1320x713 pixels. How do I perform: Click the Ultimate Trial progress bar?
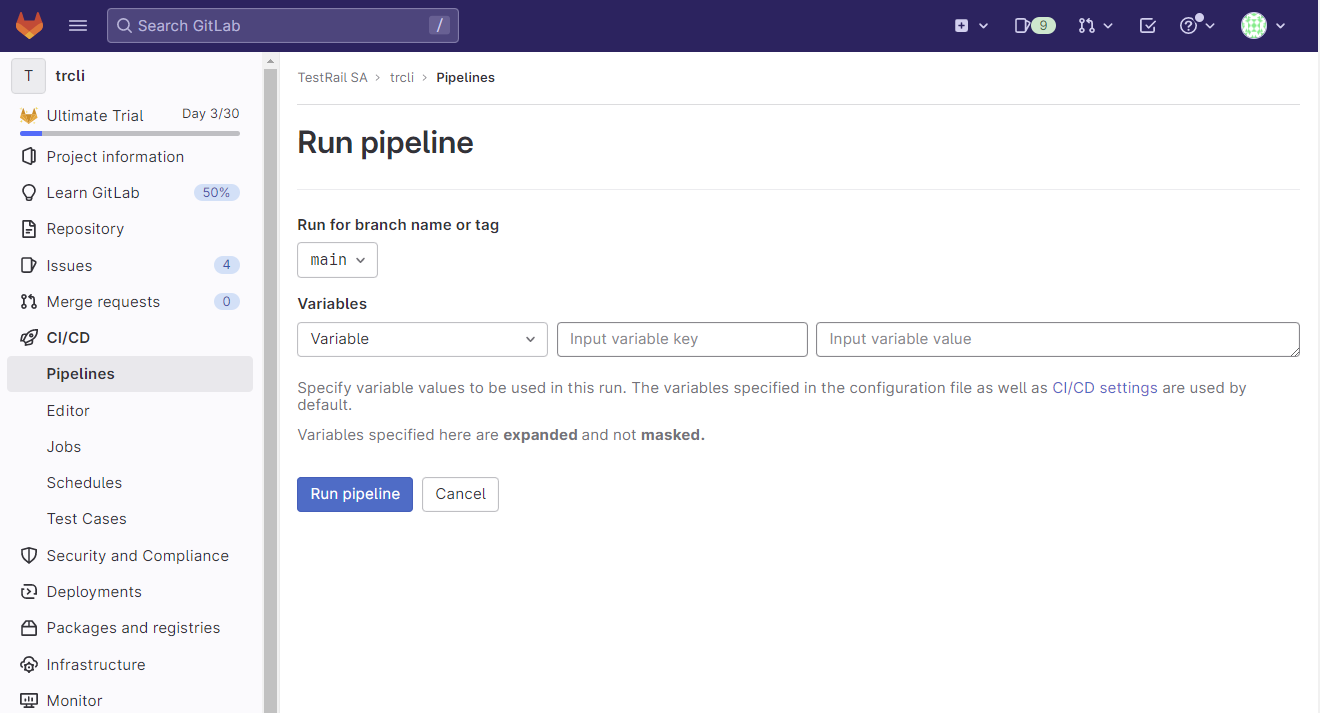pos(130,133)
